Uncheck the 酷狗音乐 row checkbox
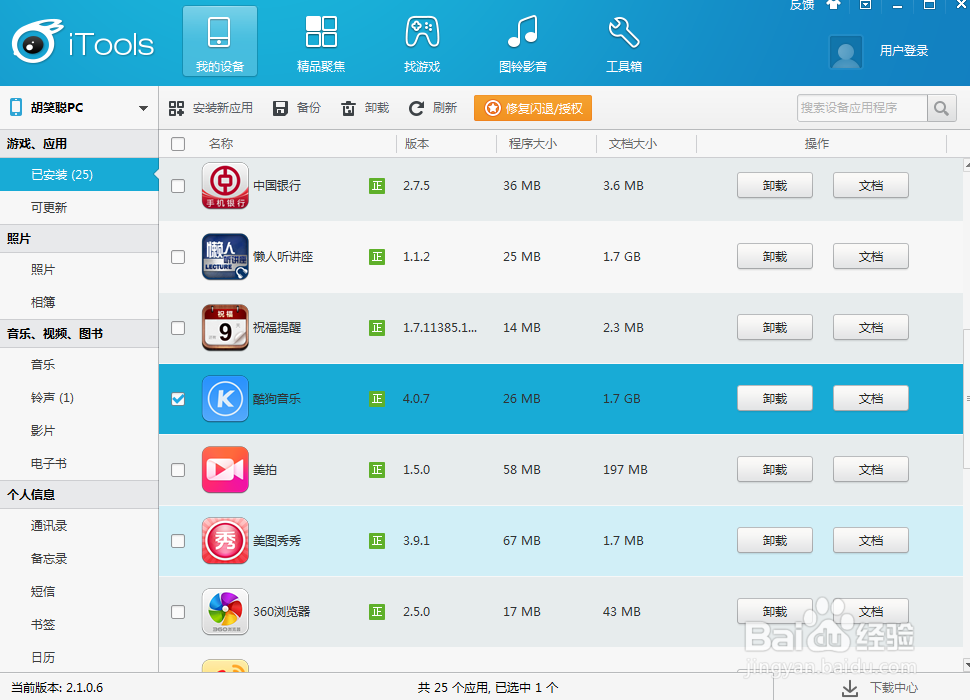Viewport: 970px width, 700px height. (x=178, y=399)
